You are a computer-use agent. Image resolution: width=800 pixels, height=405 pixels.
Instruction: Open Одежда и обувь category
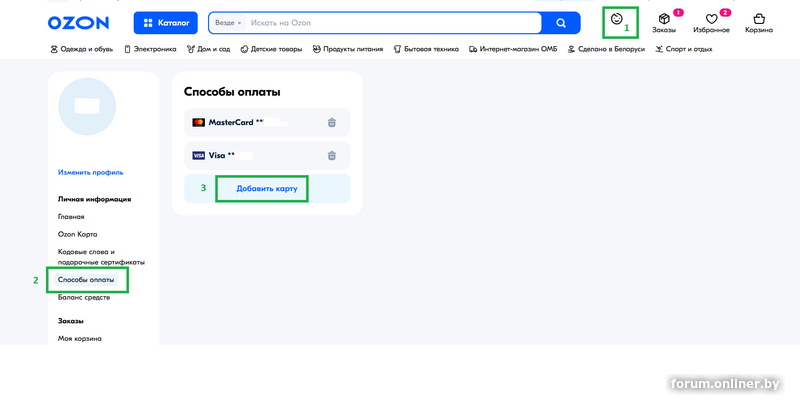tap(82, 49)
